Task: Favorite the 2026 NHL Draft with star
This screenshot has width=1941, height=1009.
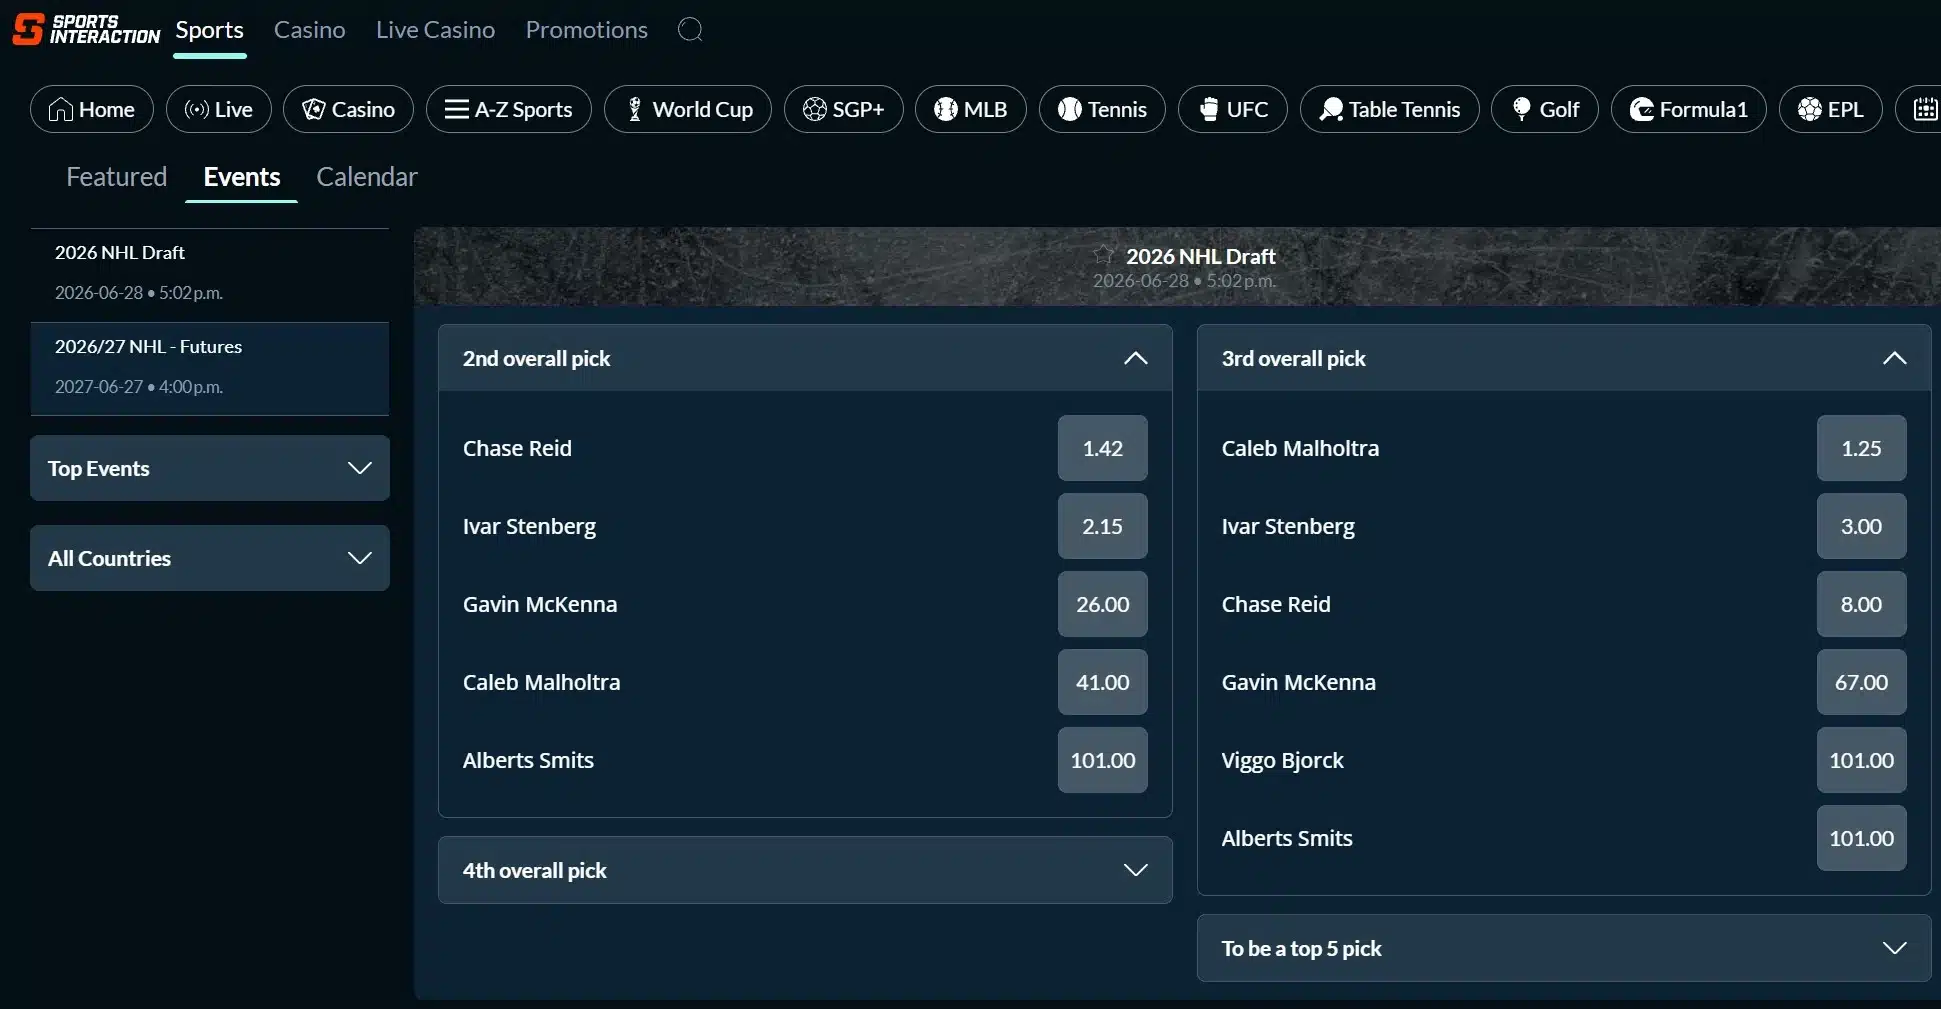Action: pos(1104,255)
